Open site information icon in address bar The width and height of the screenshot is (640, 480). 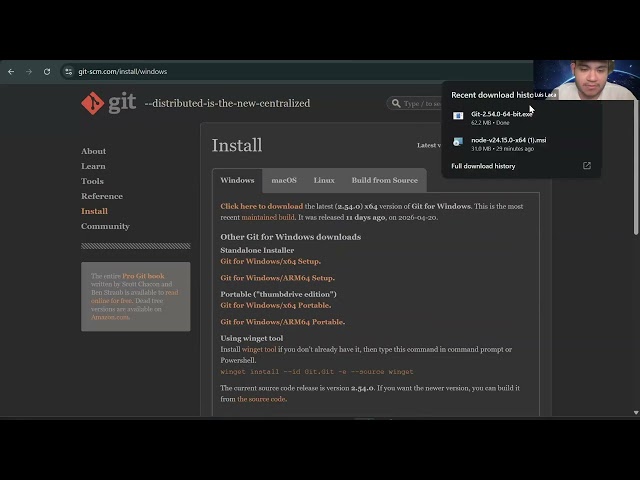pos(68,72)
